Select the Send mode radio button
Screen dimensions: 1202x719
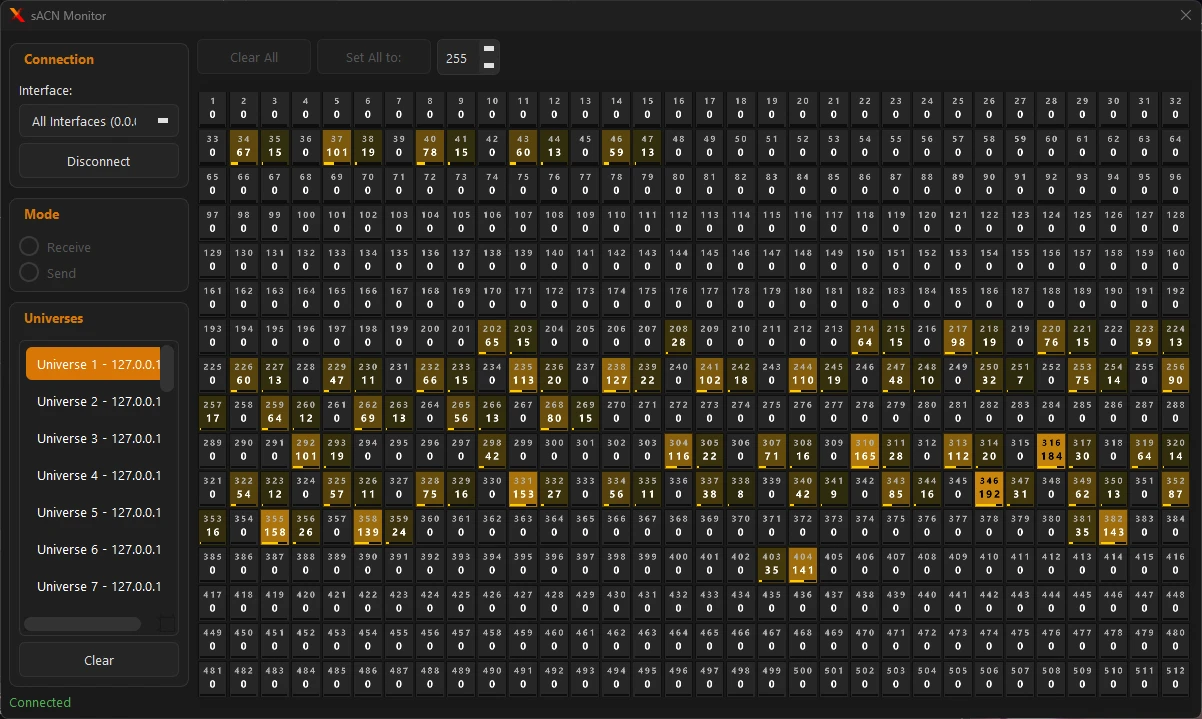coord(29,273)
